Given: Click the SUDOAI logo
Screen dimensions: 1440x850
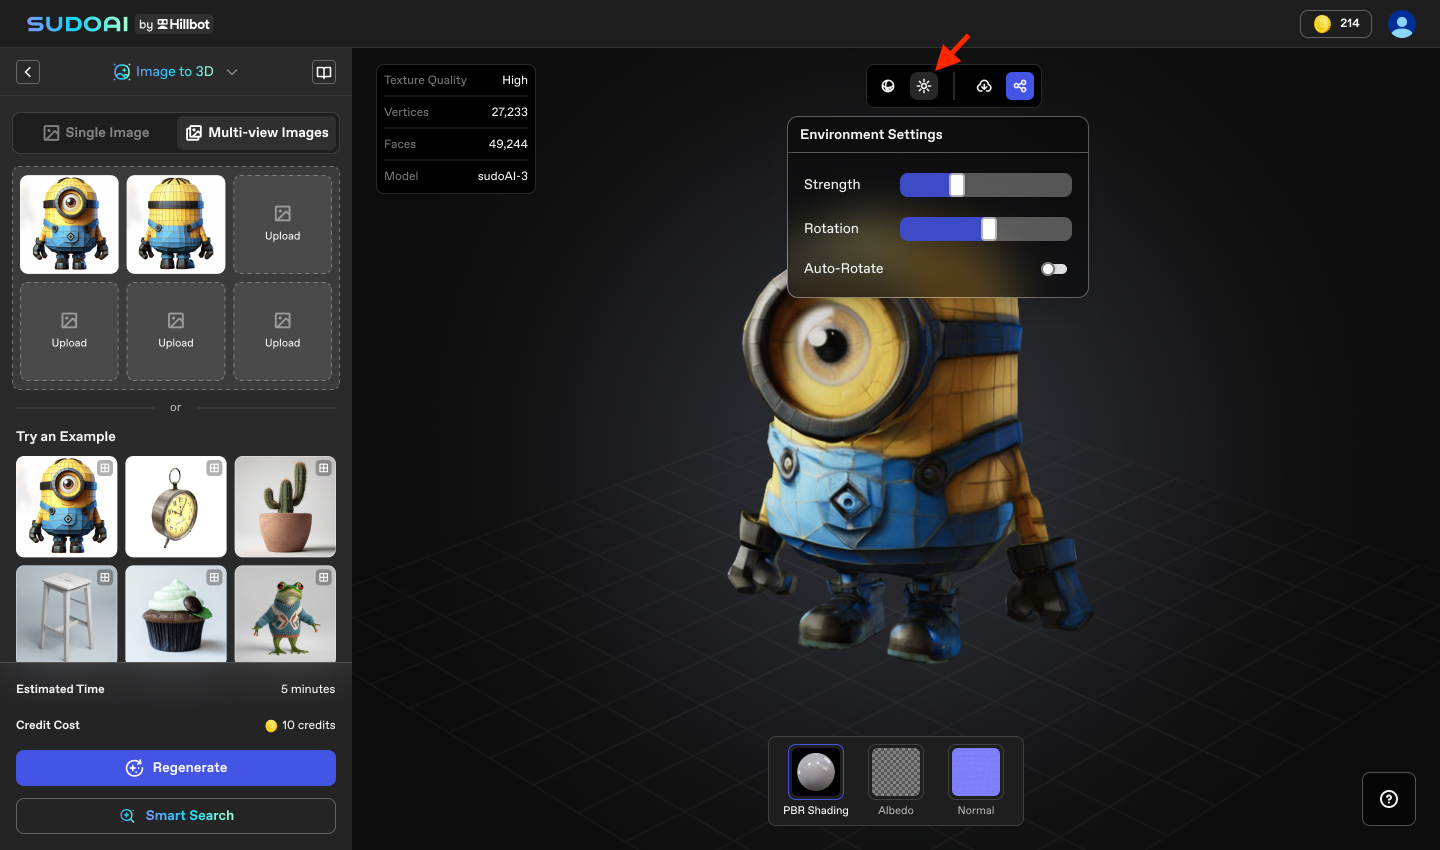Looking at the screenshot, I should point(78,24).
